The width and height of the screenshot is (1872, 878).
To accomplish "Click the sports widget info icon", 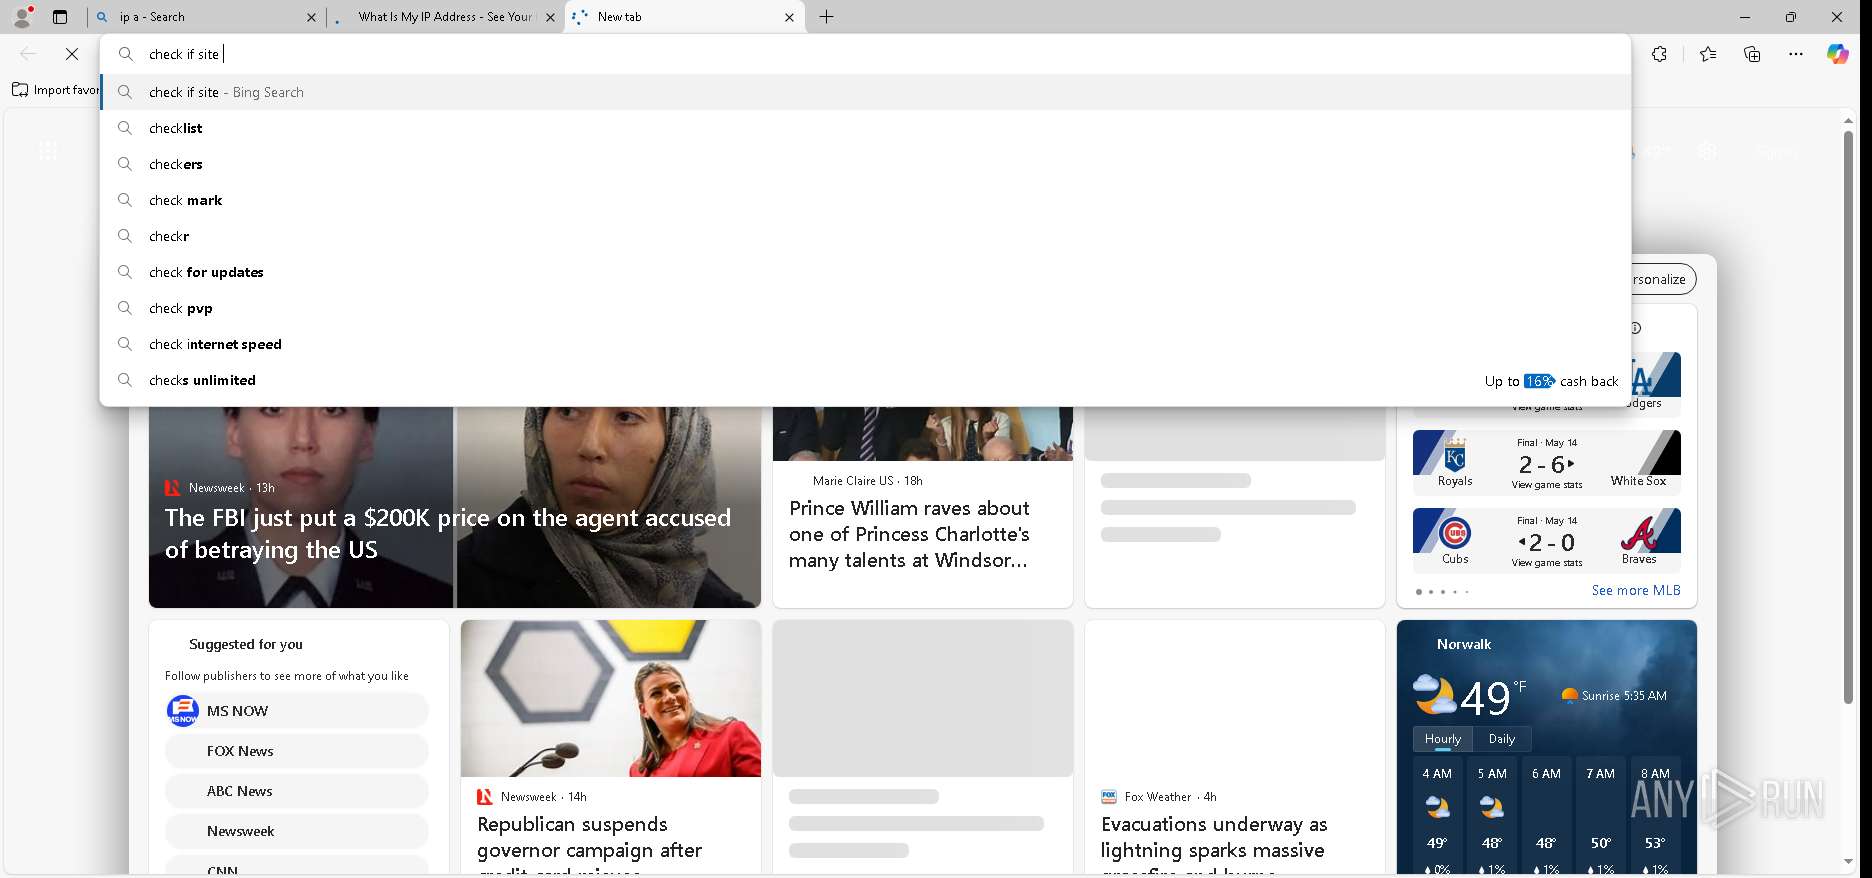I will click(x=1636, y=328).
